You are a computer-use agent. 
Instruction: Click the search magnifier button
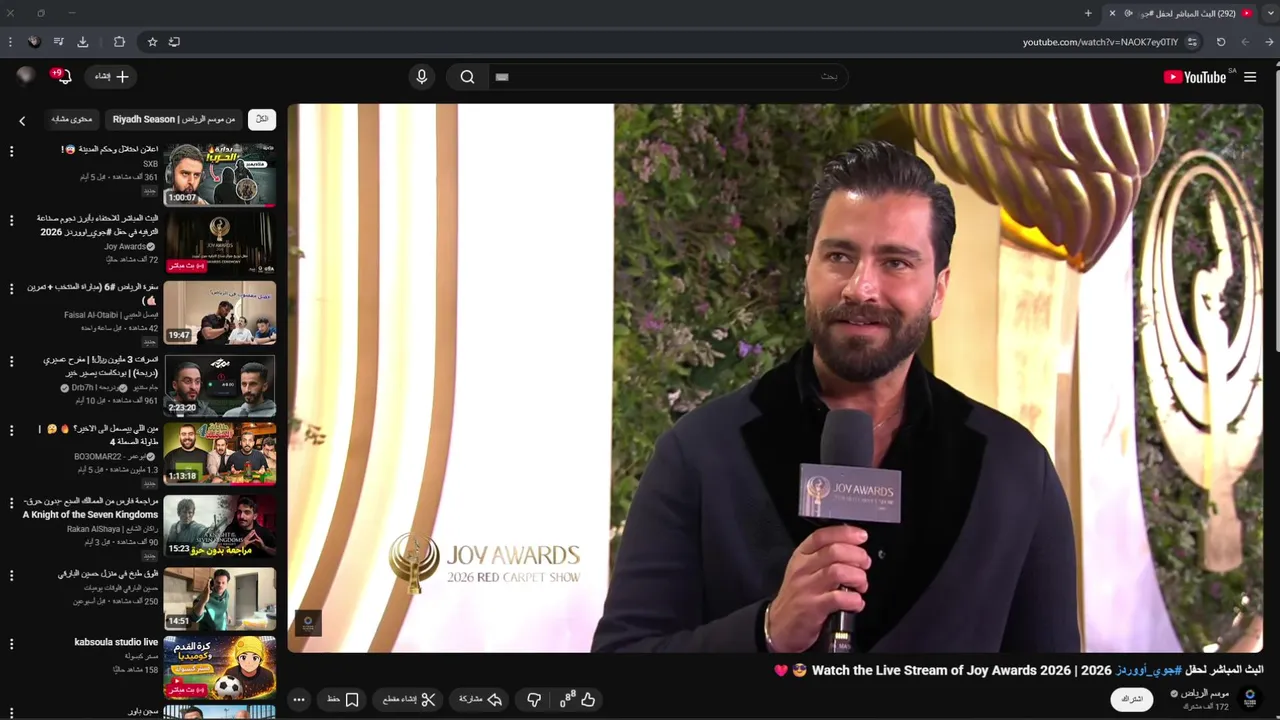[x=467, y=77]
